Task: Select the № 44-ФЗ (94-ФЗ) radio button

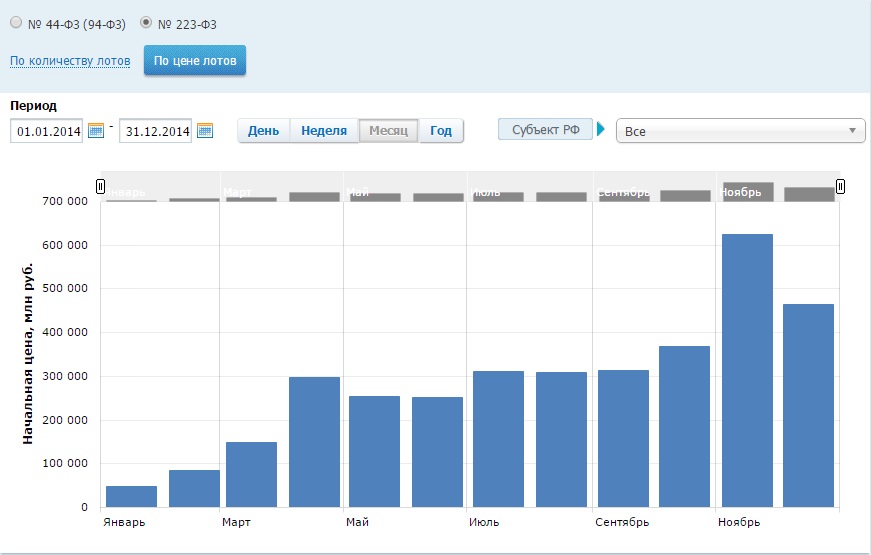Action: click(x=16, y=22)
